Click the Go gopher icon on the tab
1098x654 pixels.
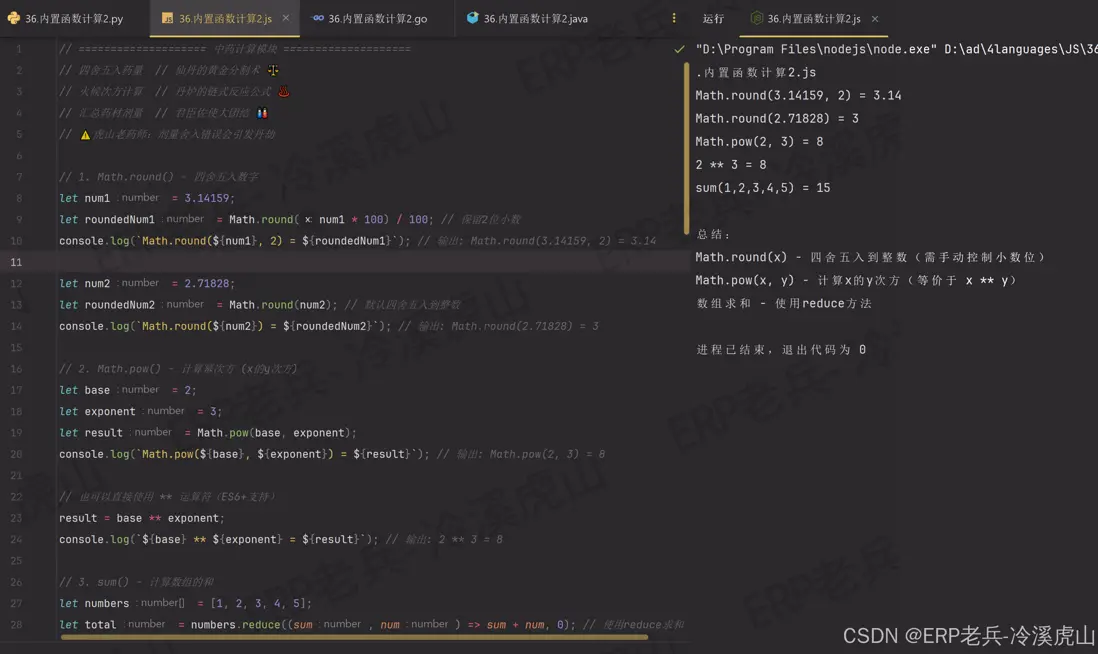pyautogui.click(x=318, y=18)
